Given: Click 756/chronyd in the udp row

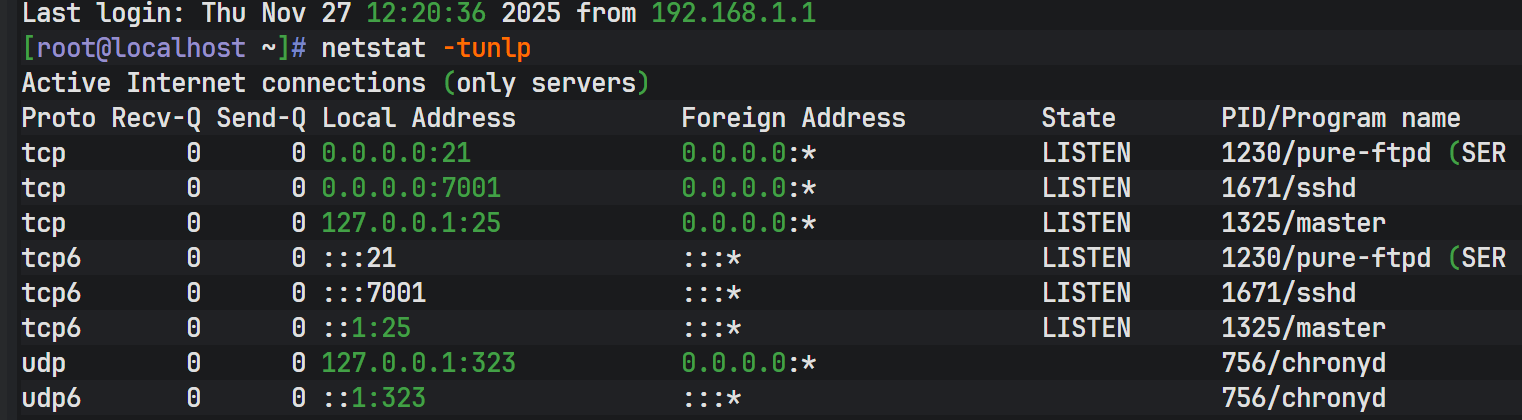Looking at the screenshot, I should point(1303,363).
